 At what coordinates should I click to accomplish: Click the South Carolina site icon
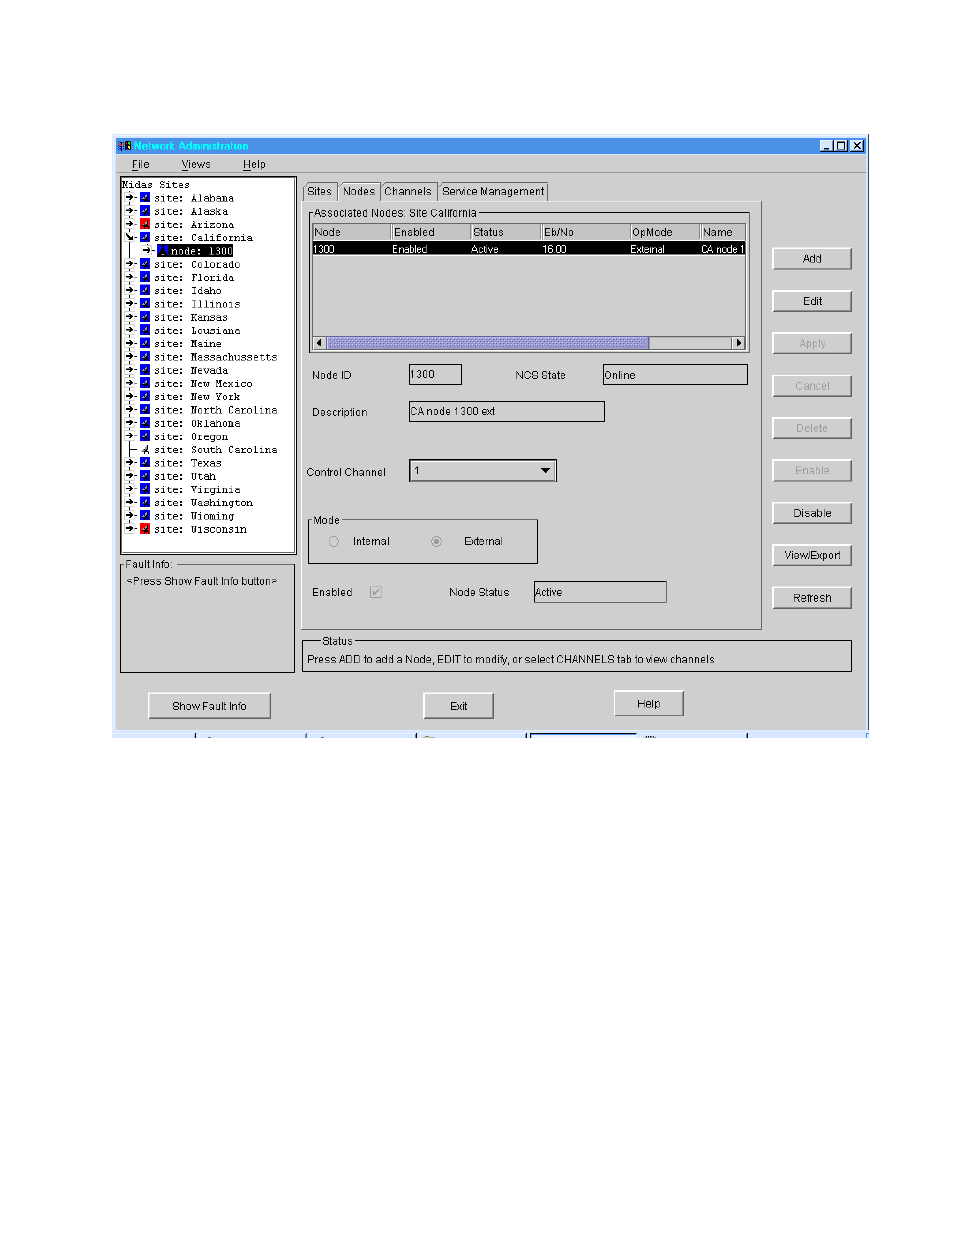pos(145,449)
